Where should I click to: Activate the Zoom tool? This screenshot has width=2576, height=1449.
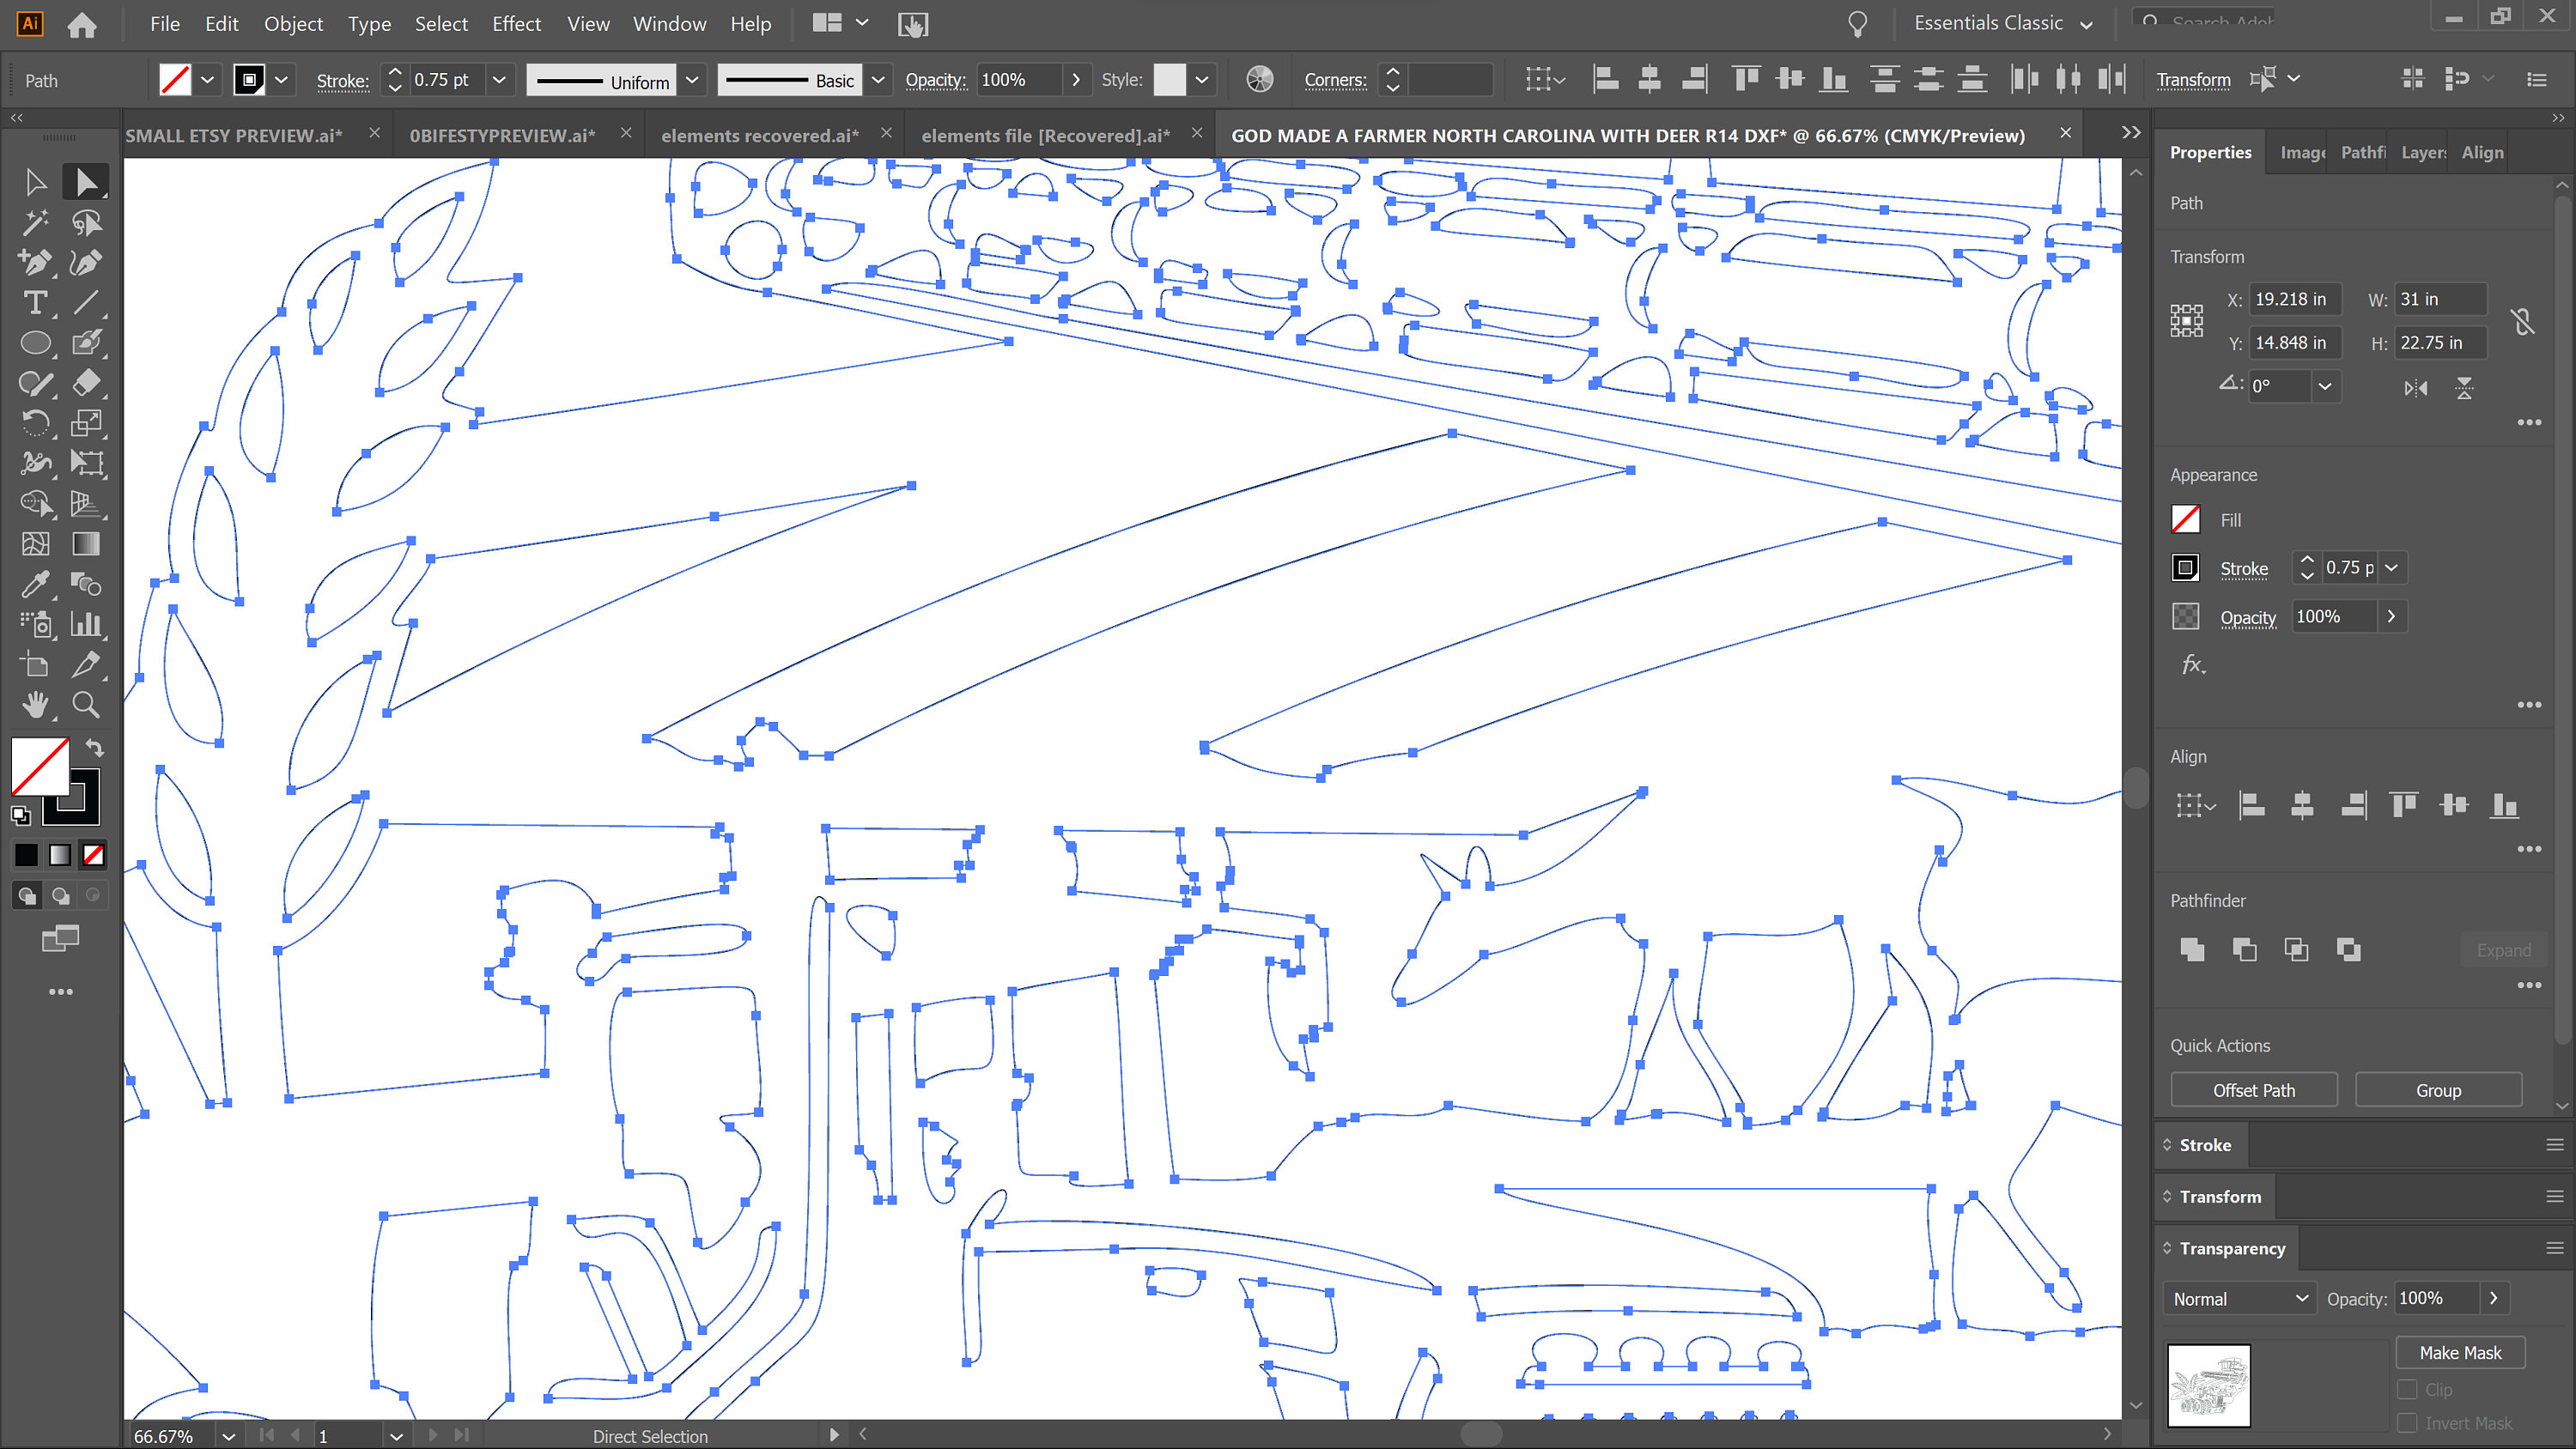coord(86,705)
